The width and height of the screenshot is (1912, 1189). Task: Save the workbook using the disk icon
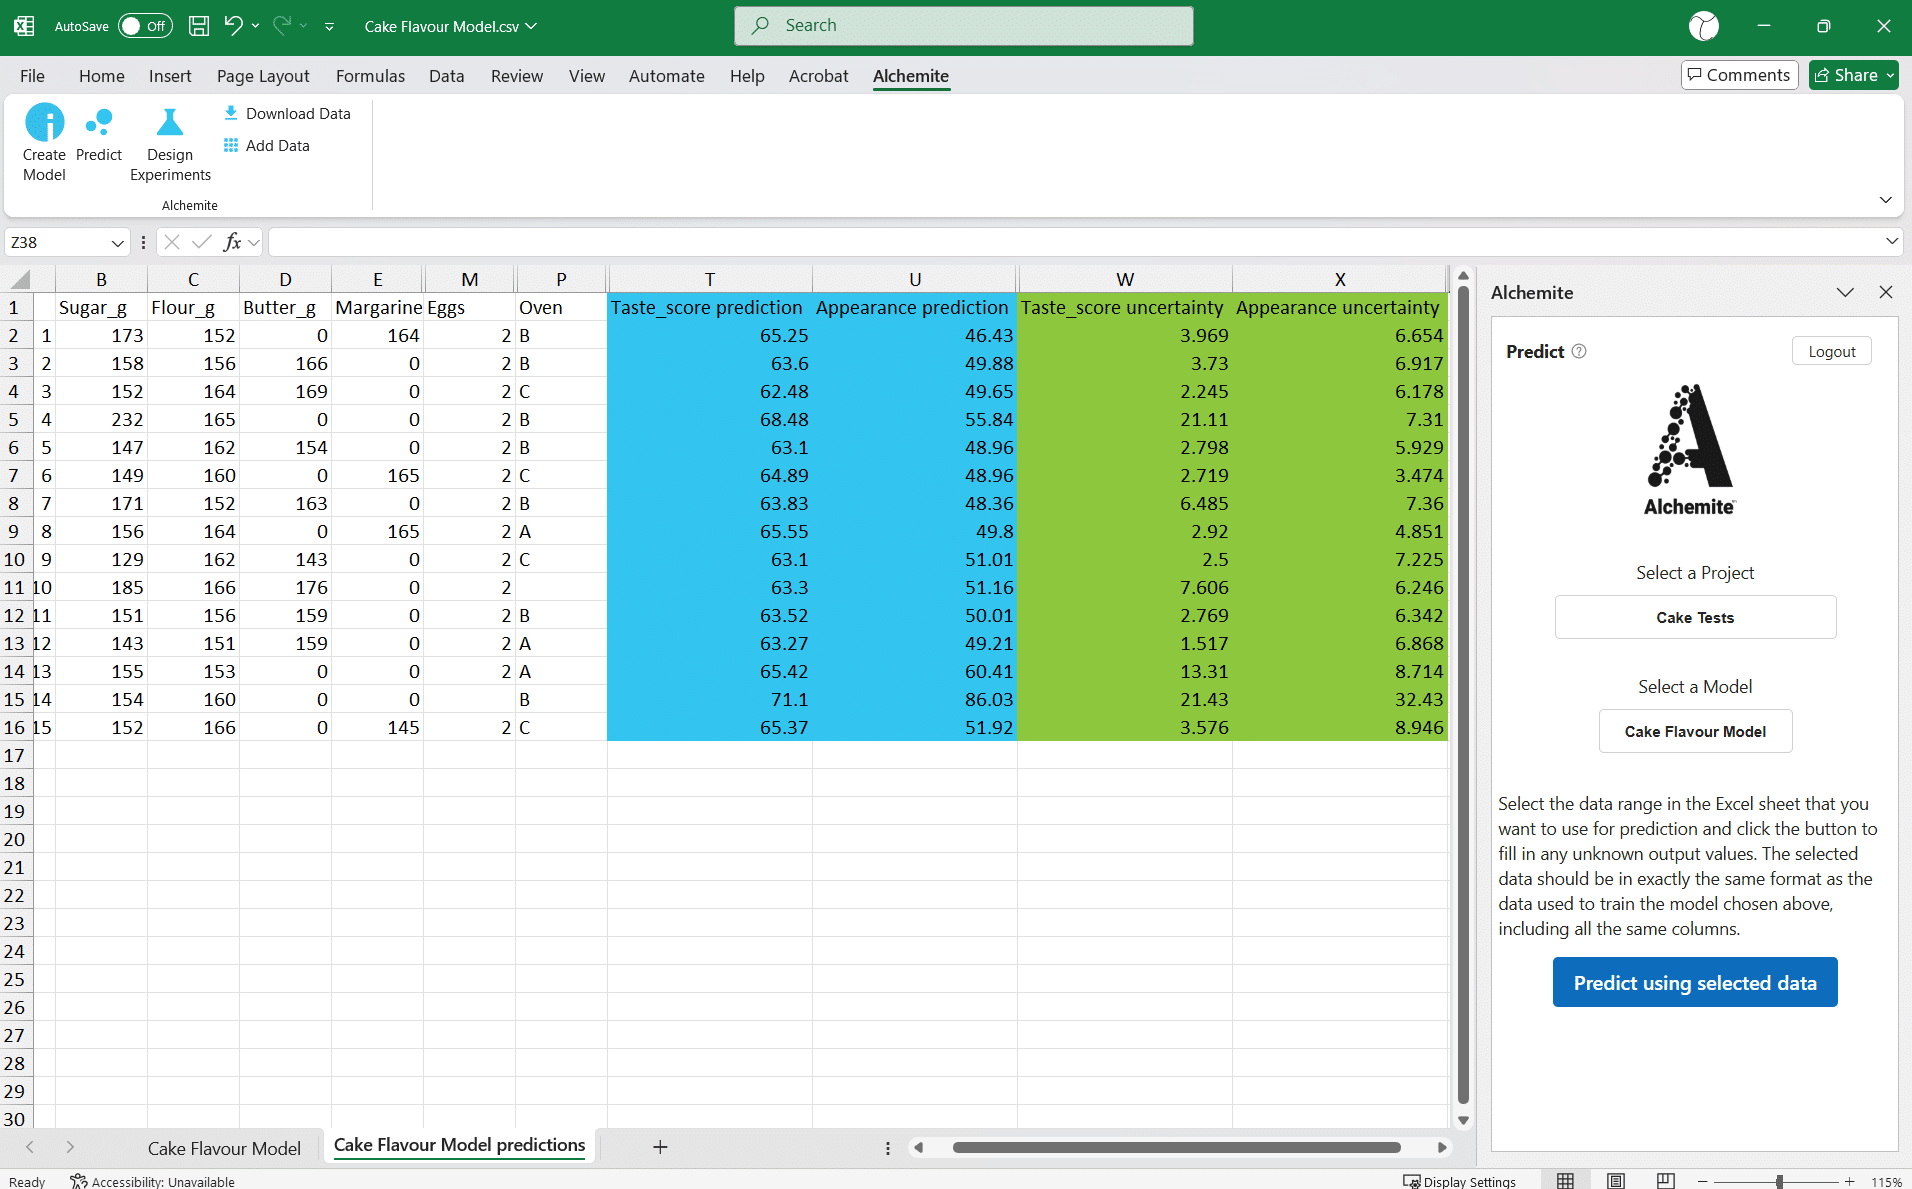pyautogui.click(x=199, y=26)
